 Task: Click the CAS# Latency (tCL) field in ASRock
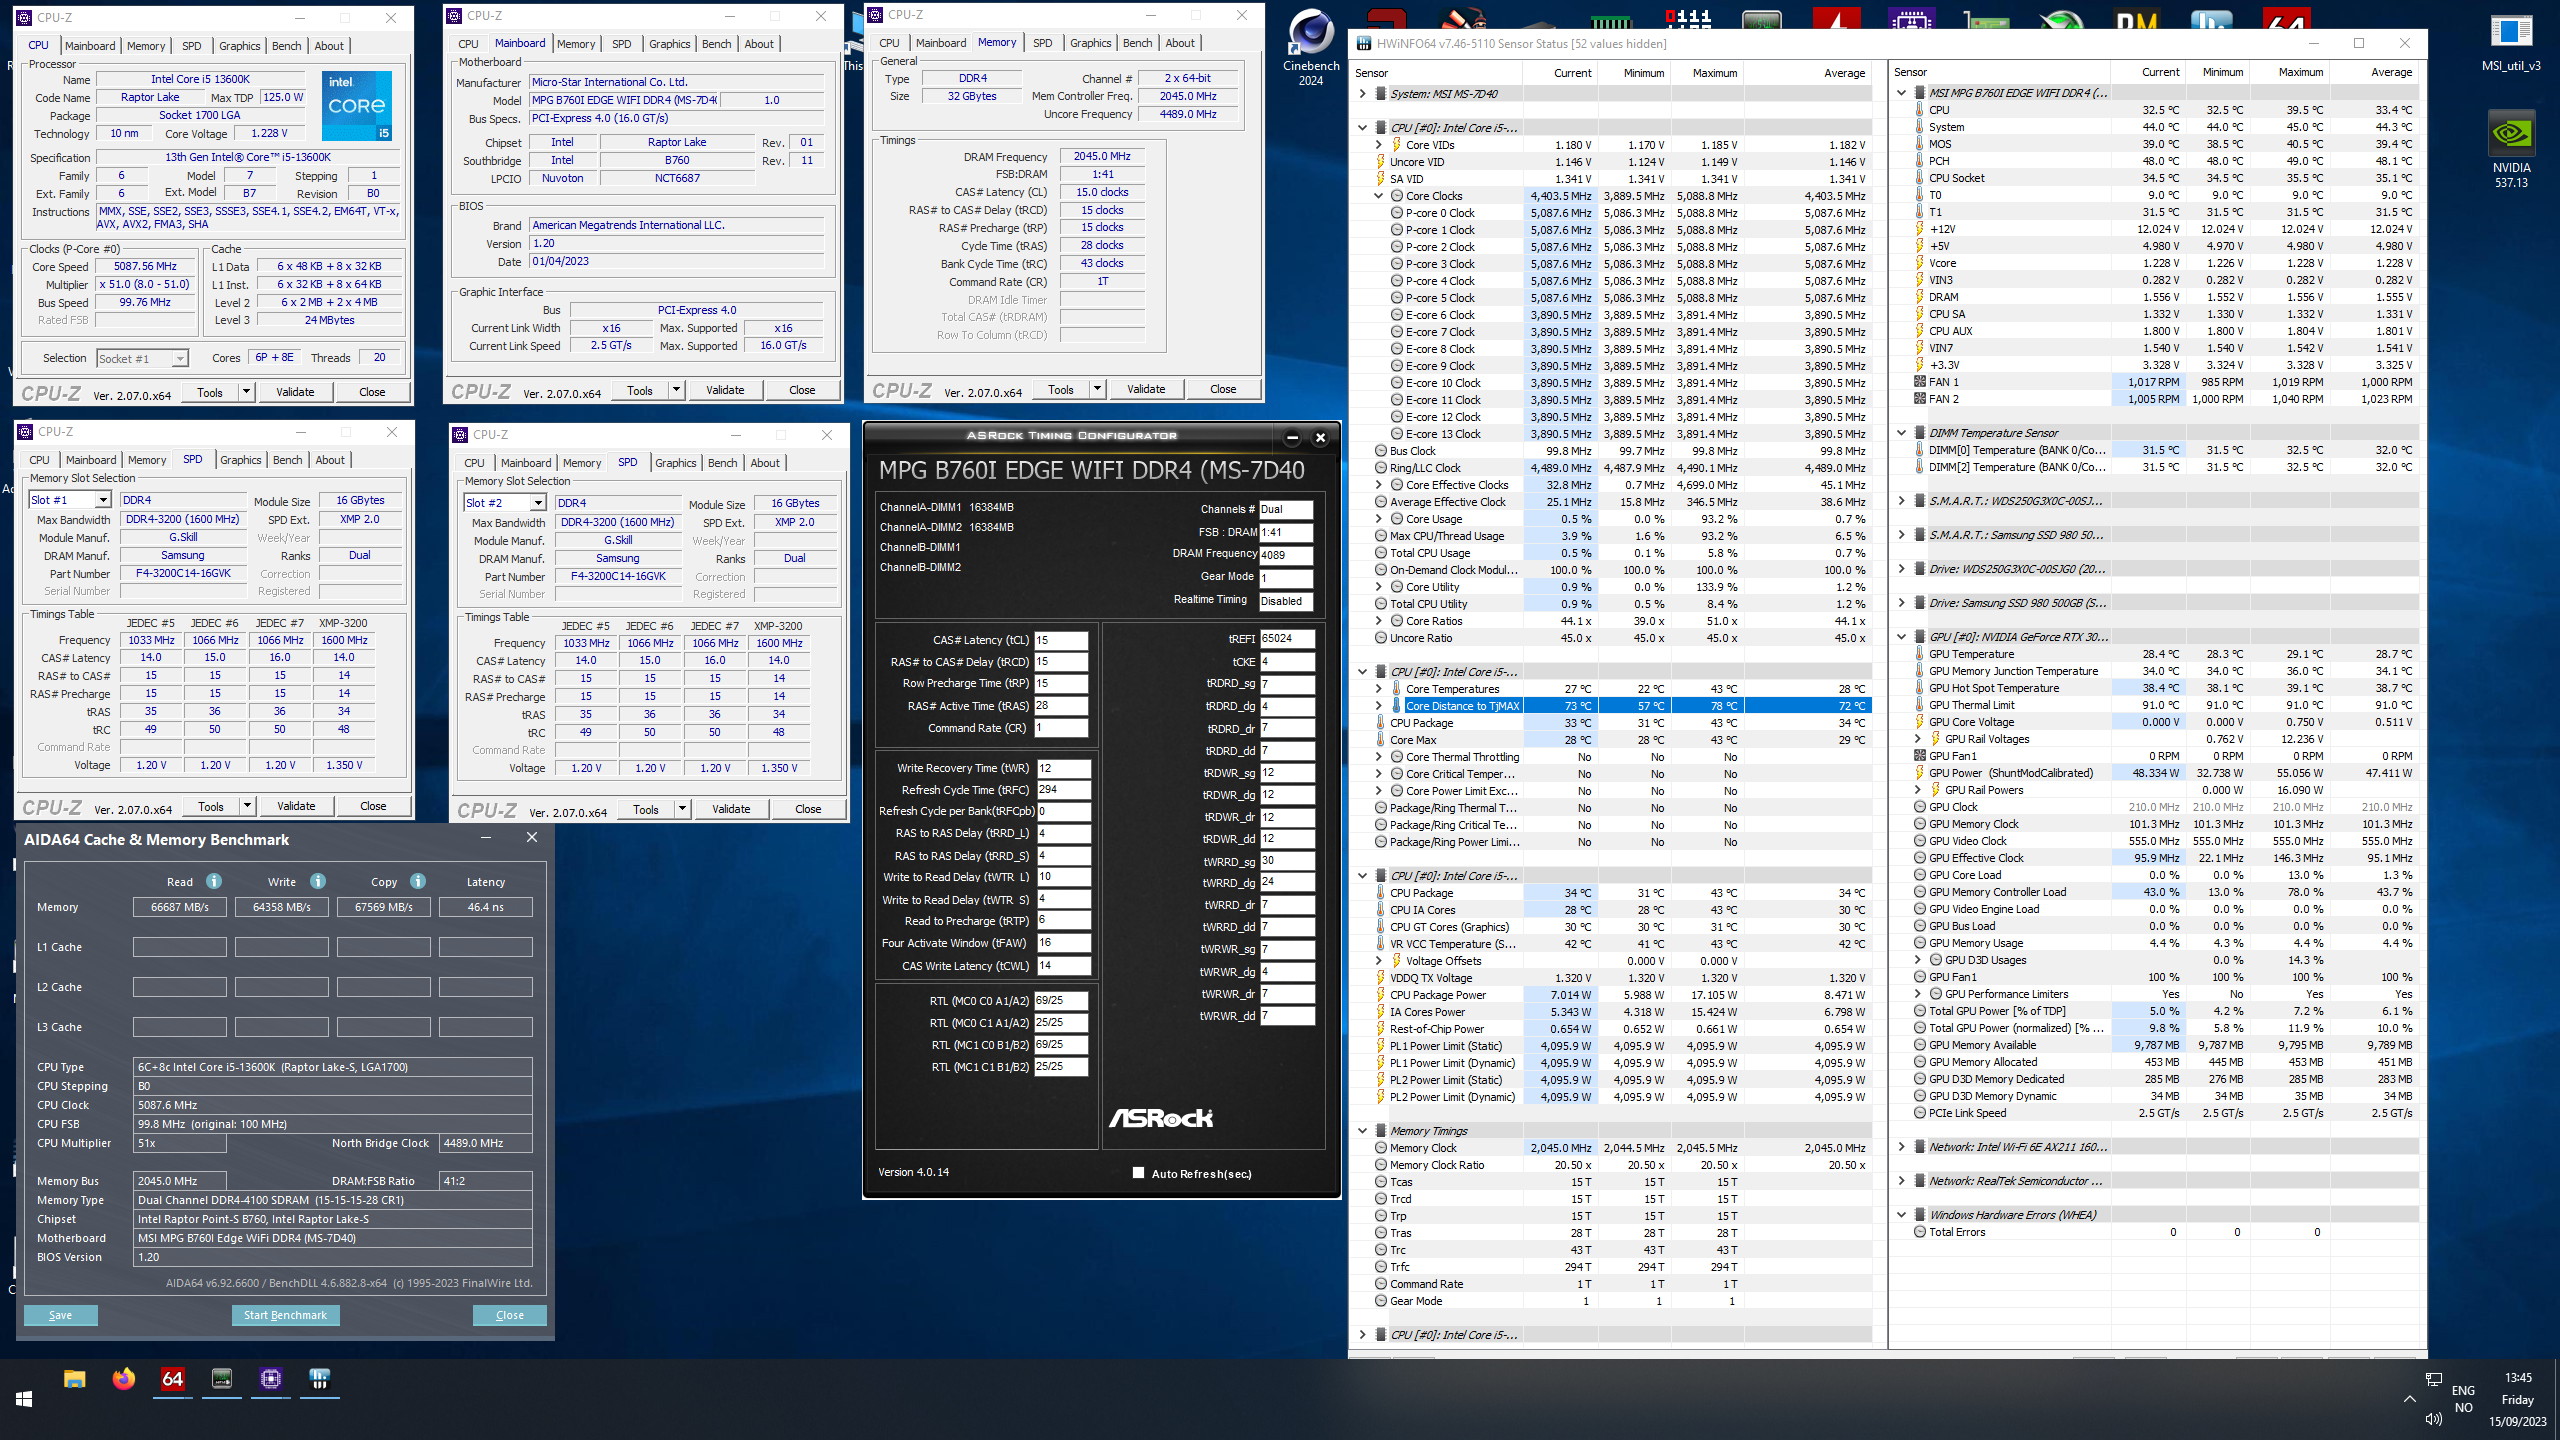1061,640
